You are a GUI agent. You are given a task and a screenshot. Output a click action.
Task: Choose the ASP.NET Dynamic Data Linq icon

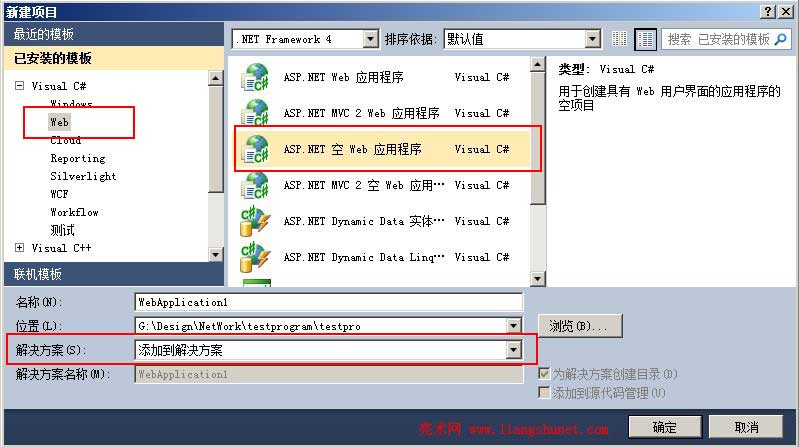255,257
